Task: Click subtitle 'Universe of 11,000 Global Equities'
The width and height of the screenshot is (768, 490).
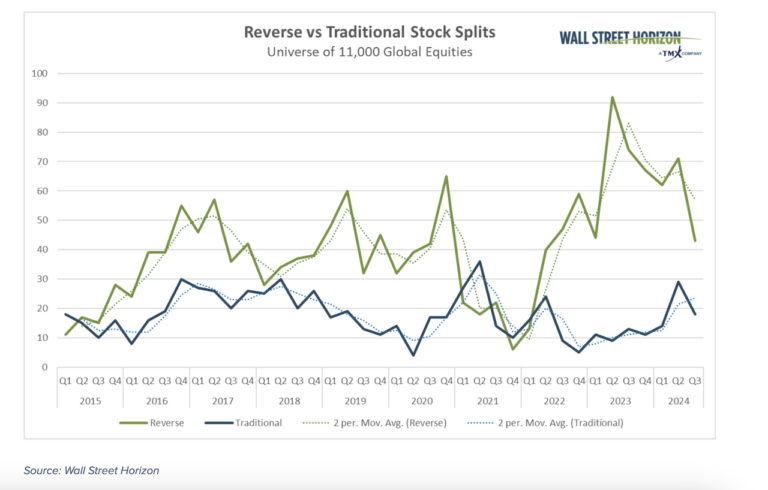Action: coord(370,52)
